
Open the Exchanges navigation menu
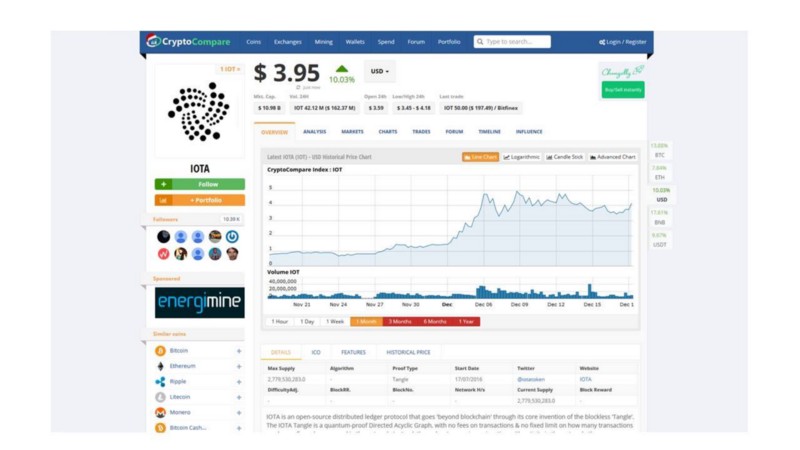(288, 42)
